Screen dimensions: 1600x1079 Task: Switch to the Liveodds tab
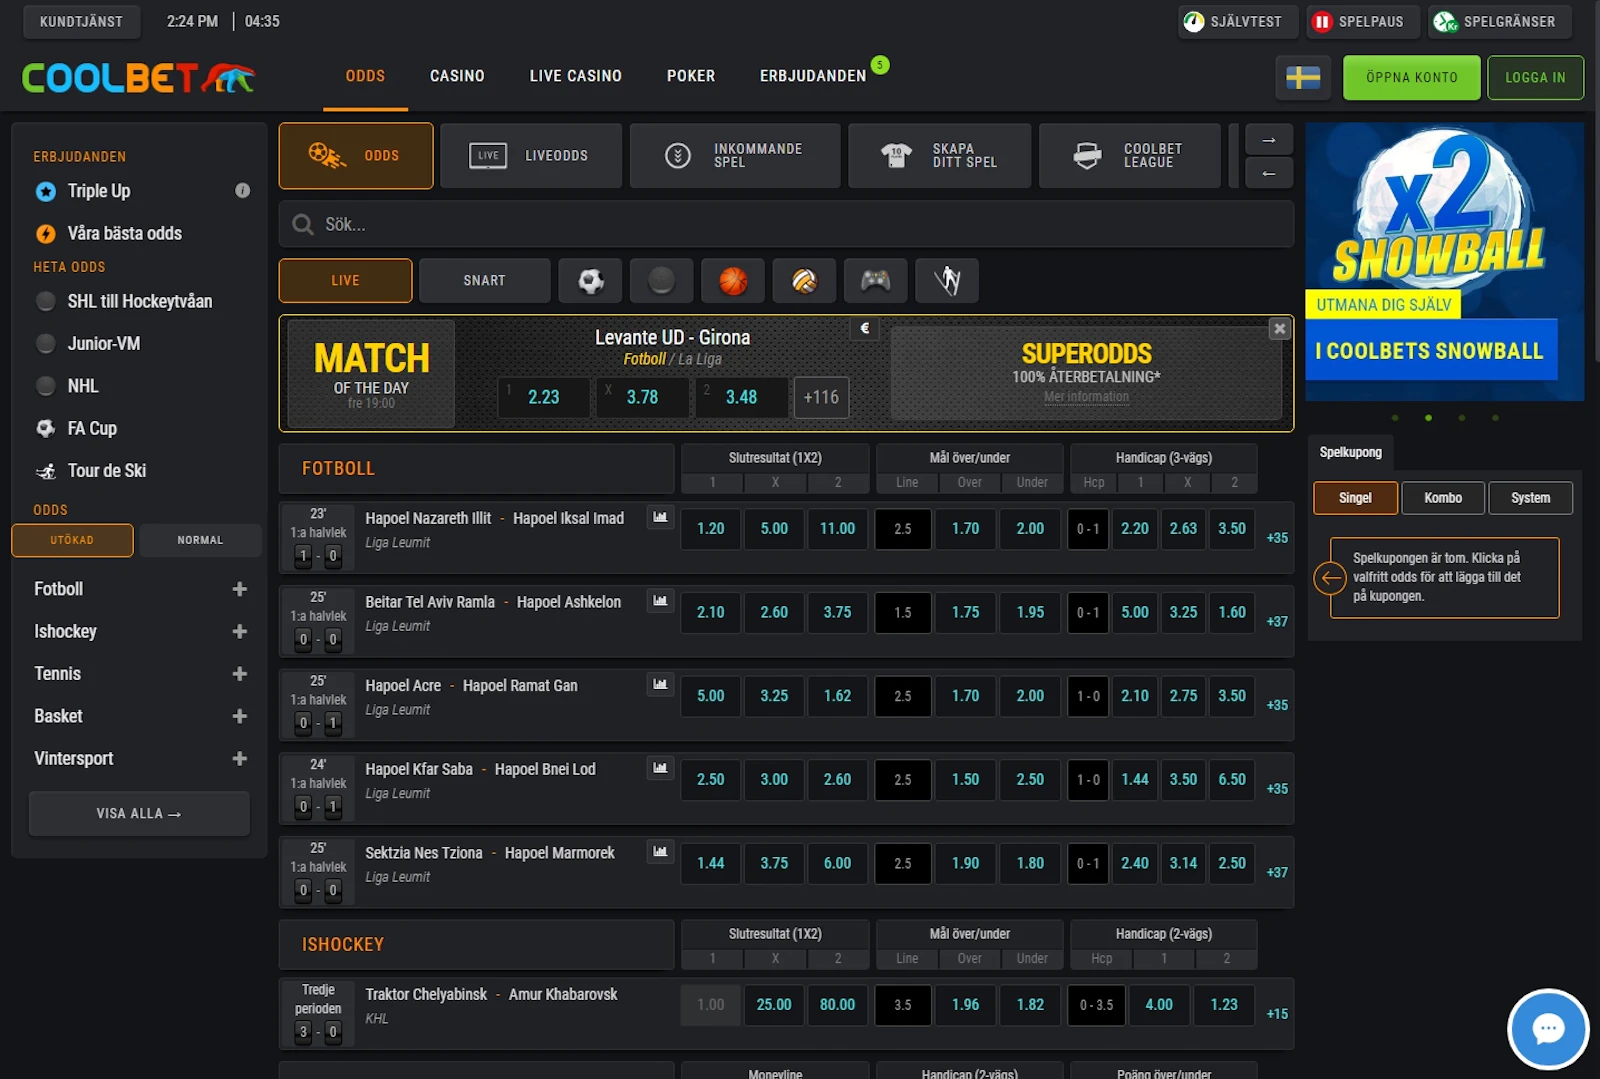point(531,156)
